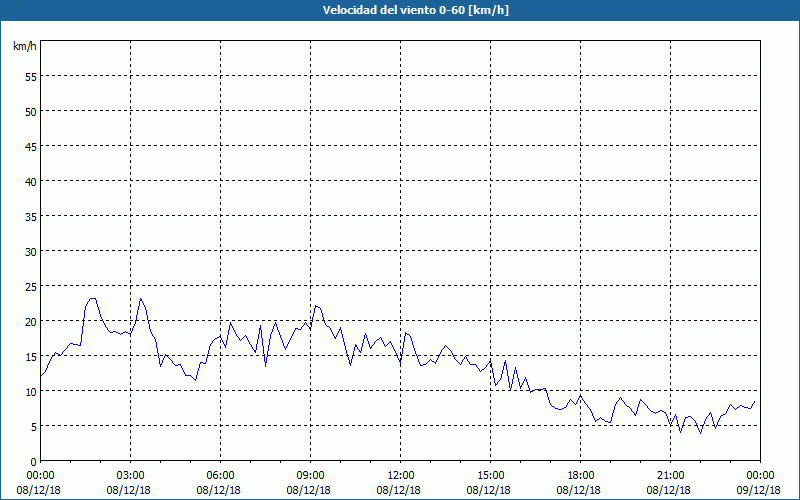Viewport: 800px width, 500px height.
Task: Click the "08/12/18" date under 12:00
Action: click(x=398, y=490)
